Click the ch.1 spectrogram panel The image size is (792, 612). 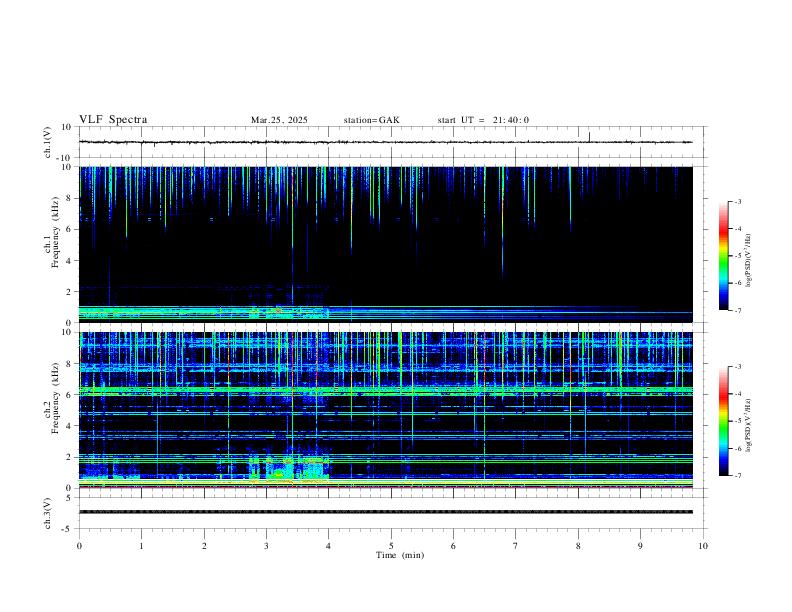coord(386,244)
